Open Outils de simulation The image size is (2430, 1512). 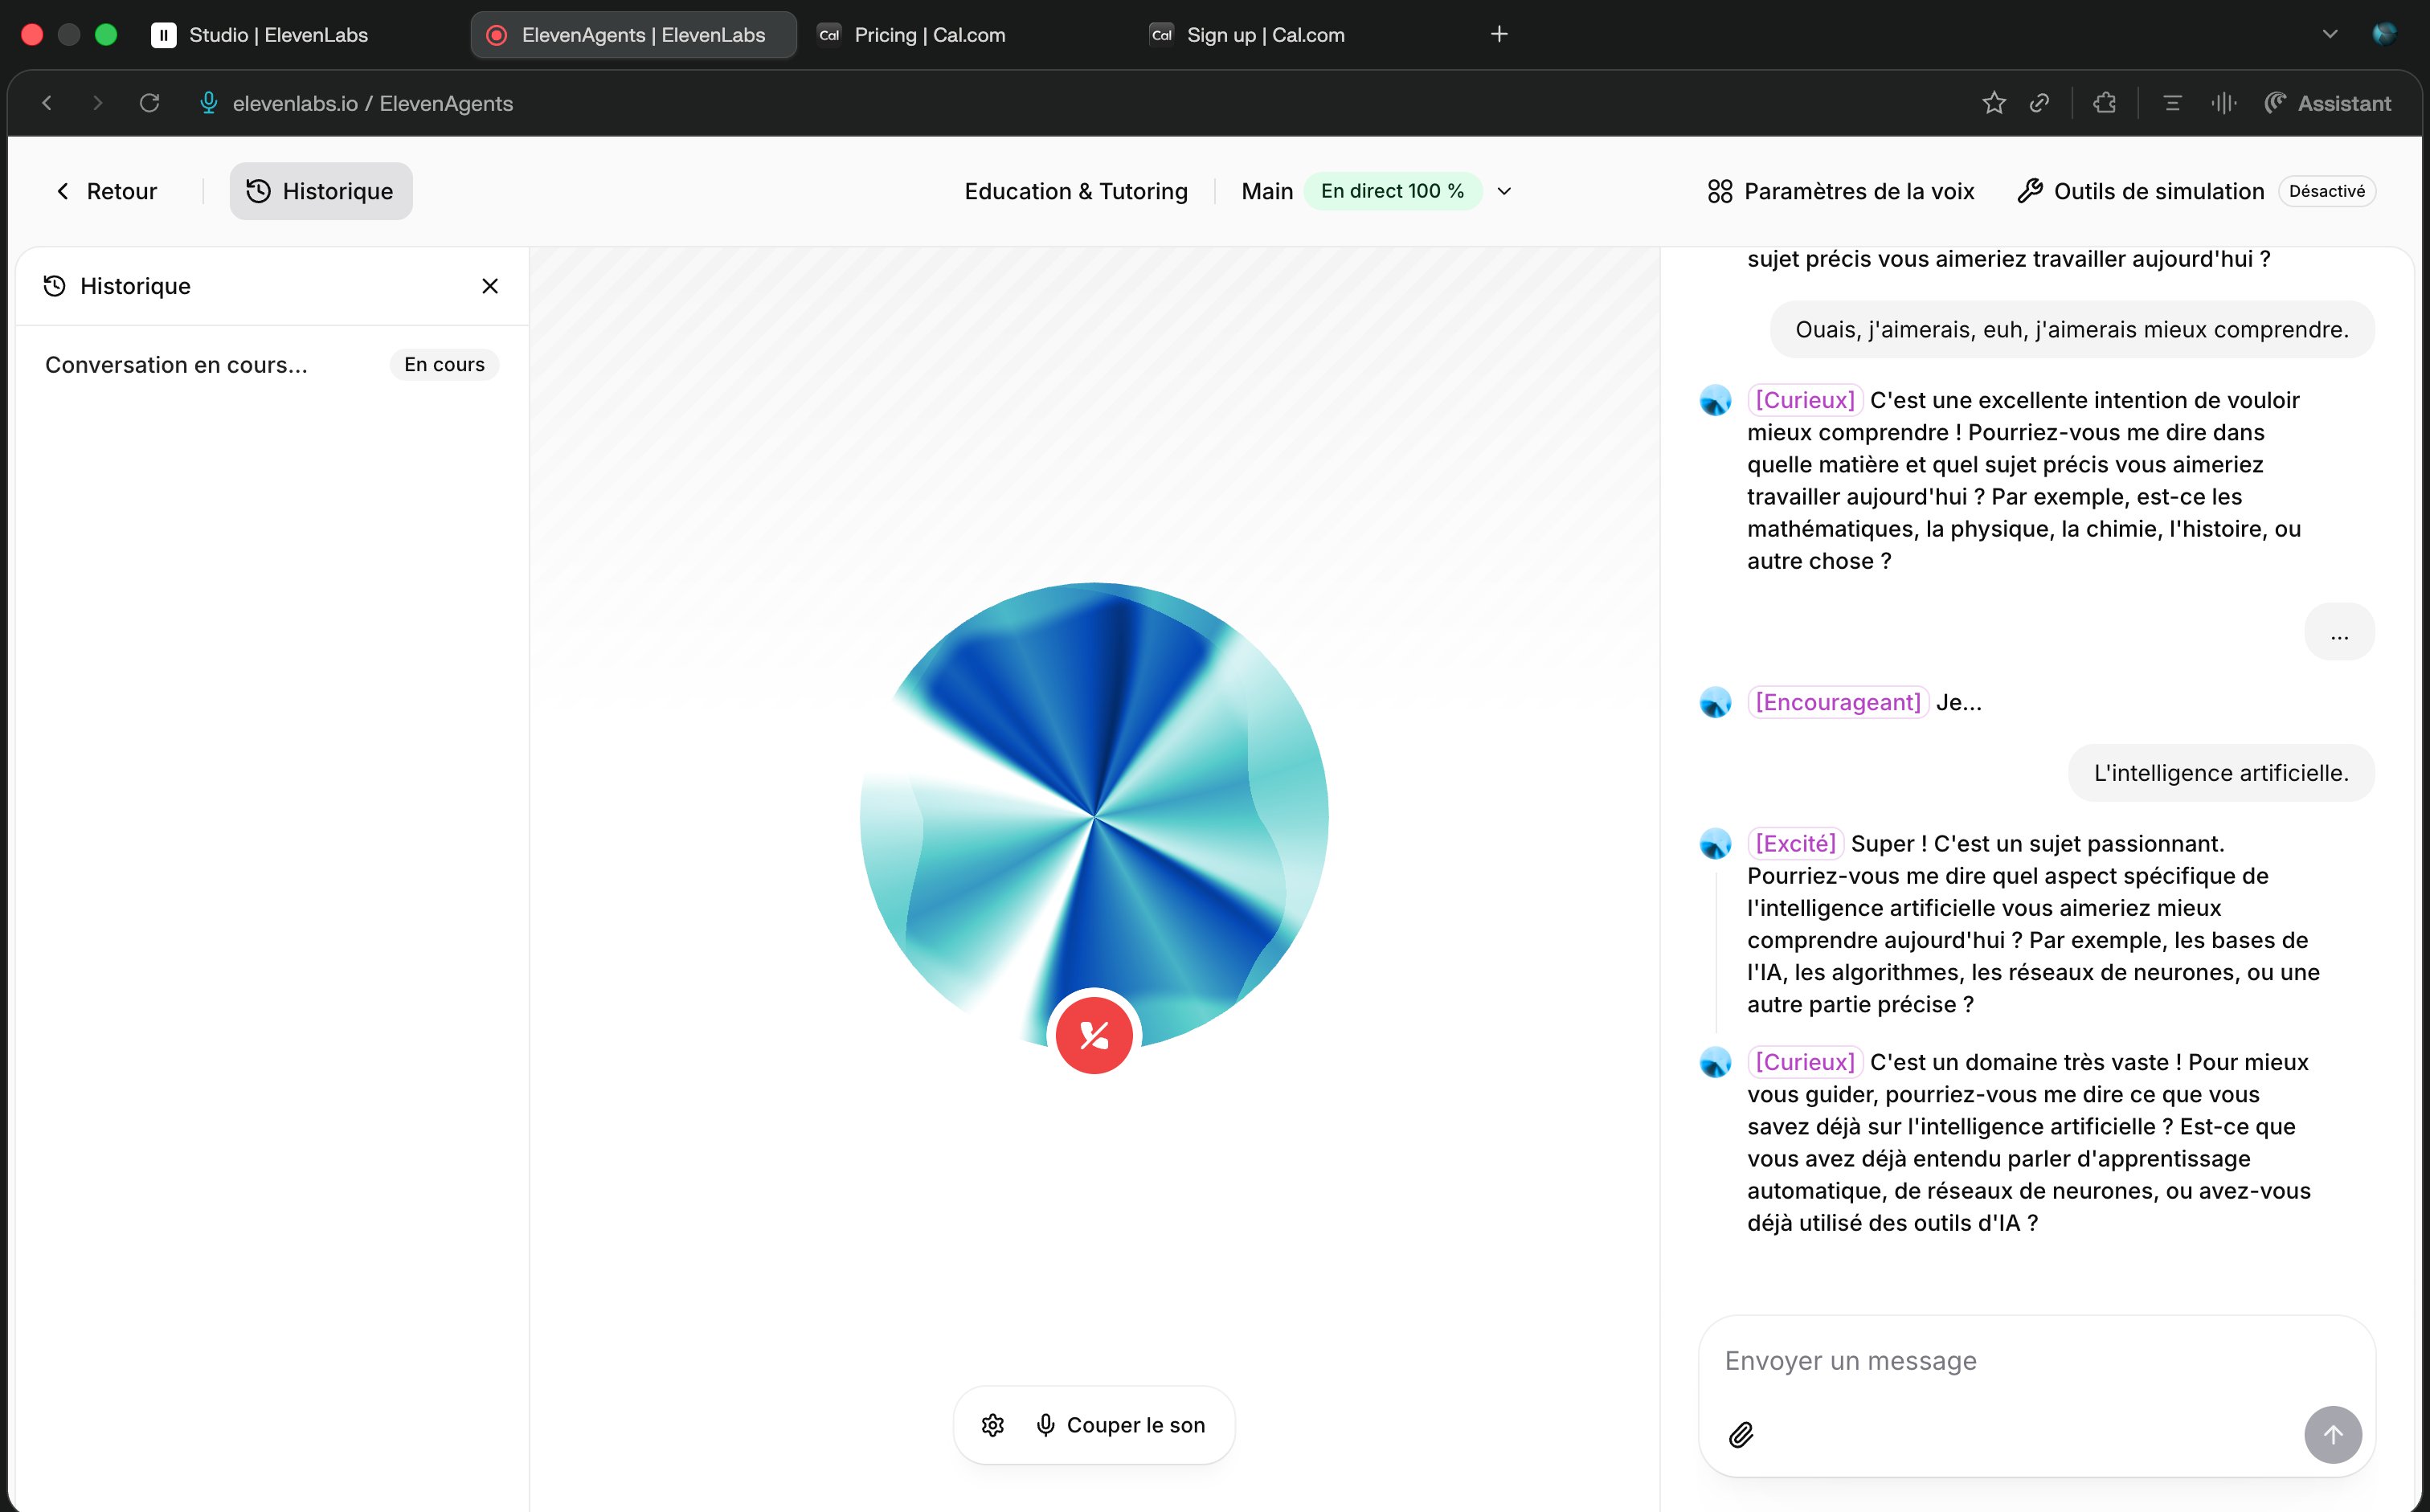tap(2141, 191)
